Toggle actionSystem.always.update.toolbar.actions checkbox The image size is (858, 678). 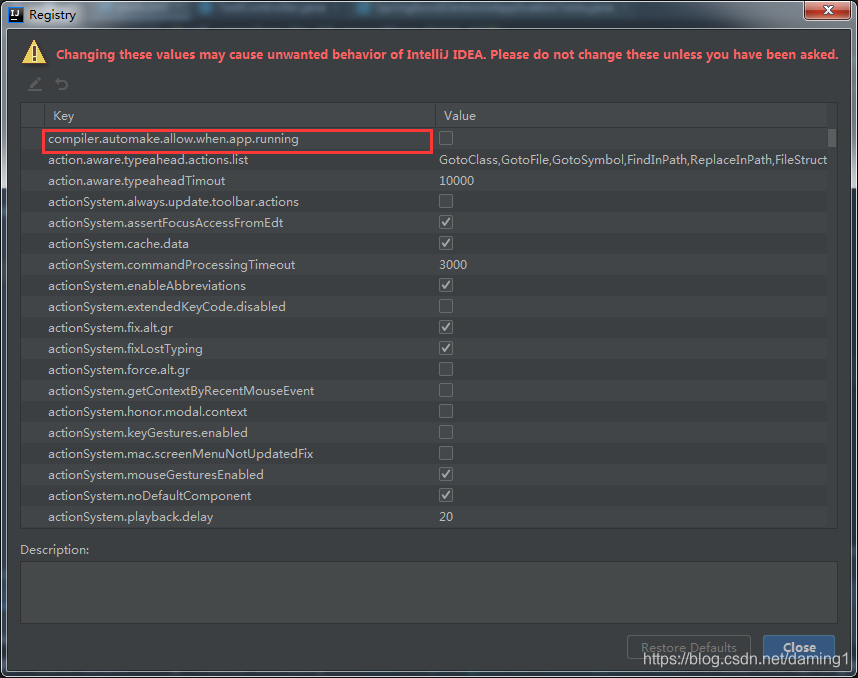pos(446,201)
